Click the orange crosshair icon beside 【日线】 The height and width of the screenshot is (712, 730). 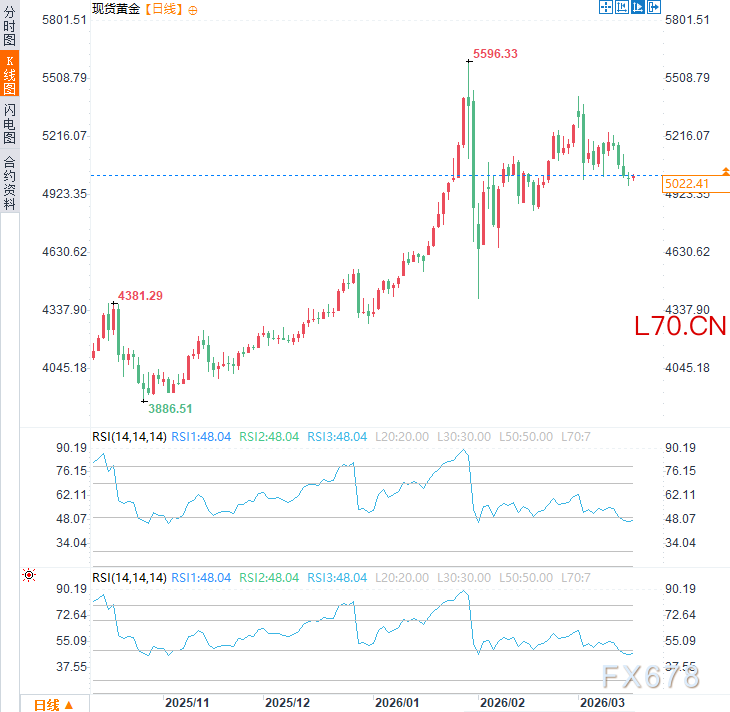[x=193, y=8]
